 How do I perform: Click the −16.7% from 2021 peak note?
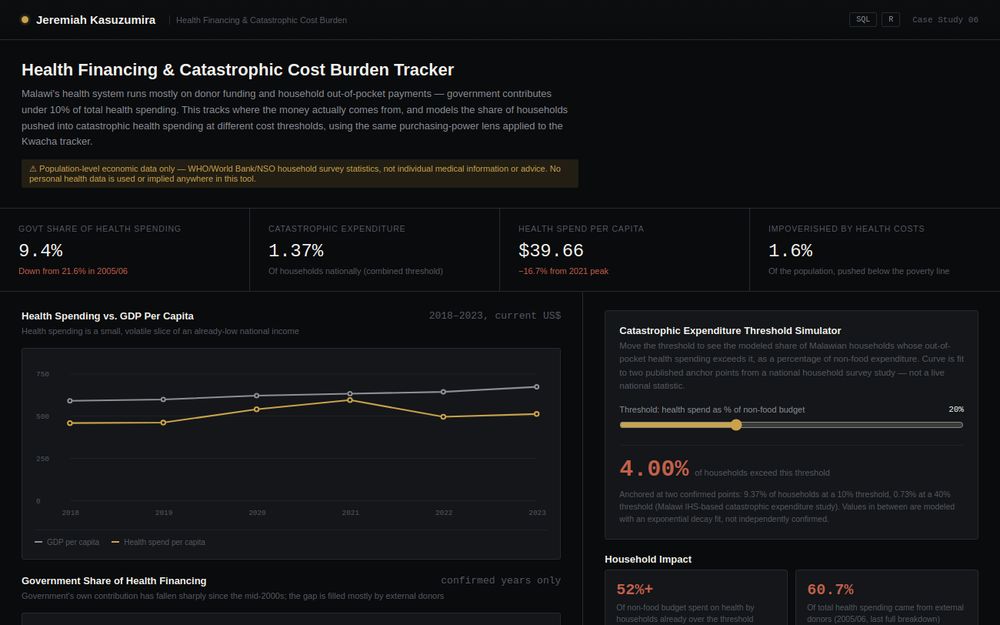pos(563,271)
